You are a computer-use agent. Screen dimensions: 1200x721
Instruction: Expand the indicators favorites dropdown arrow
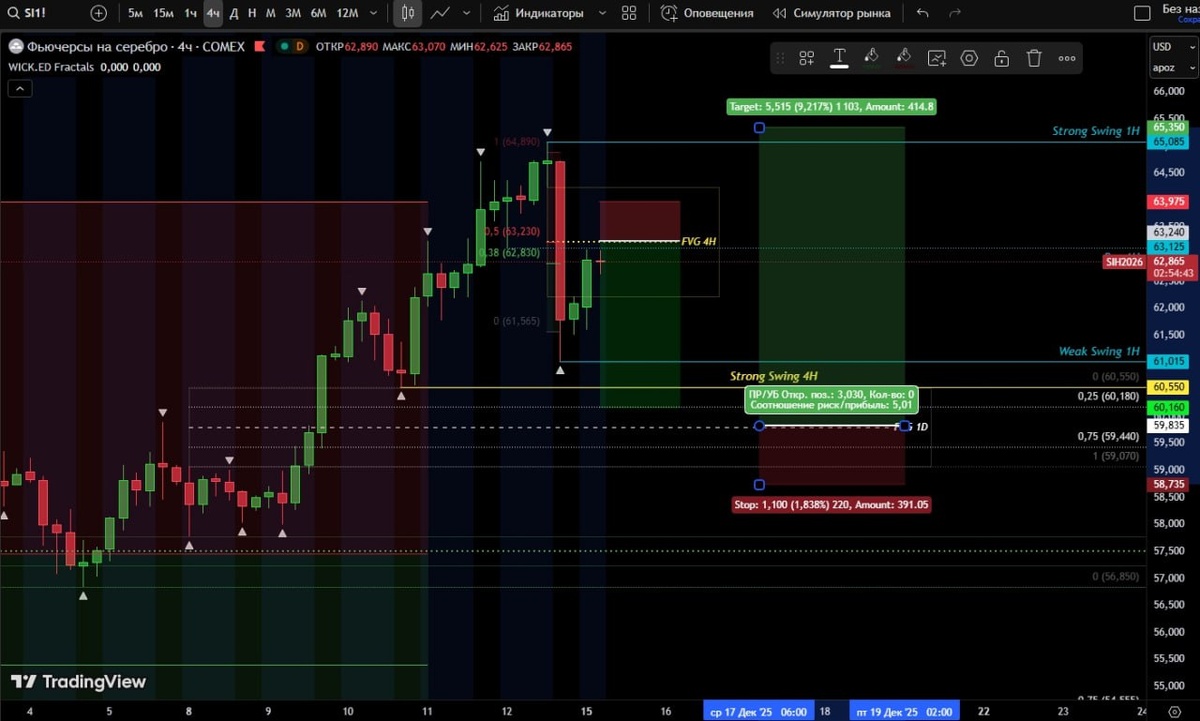click(602, 13)
